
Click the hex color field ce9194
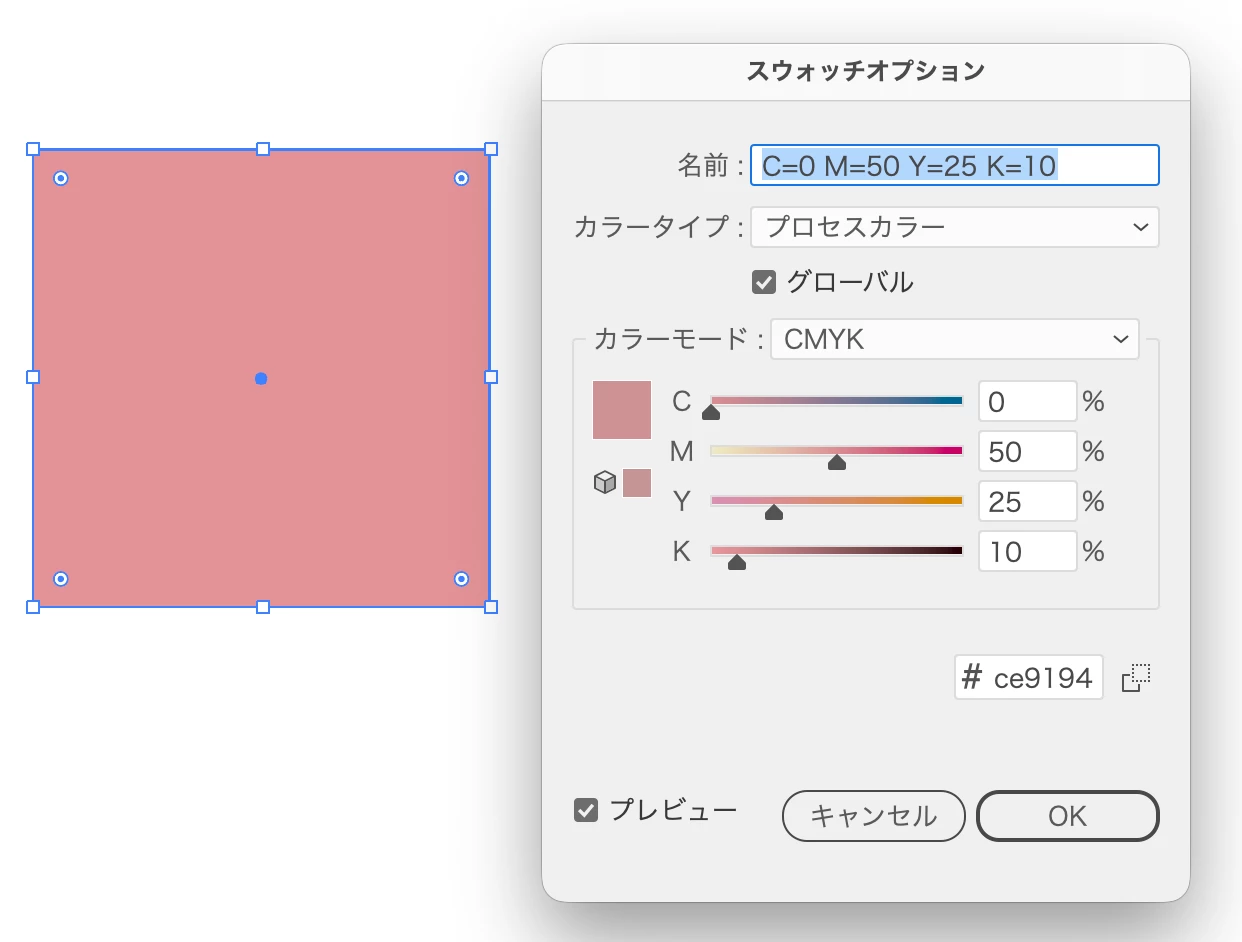1029,678
